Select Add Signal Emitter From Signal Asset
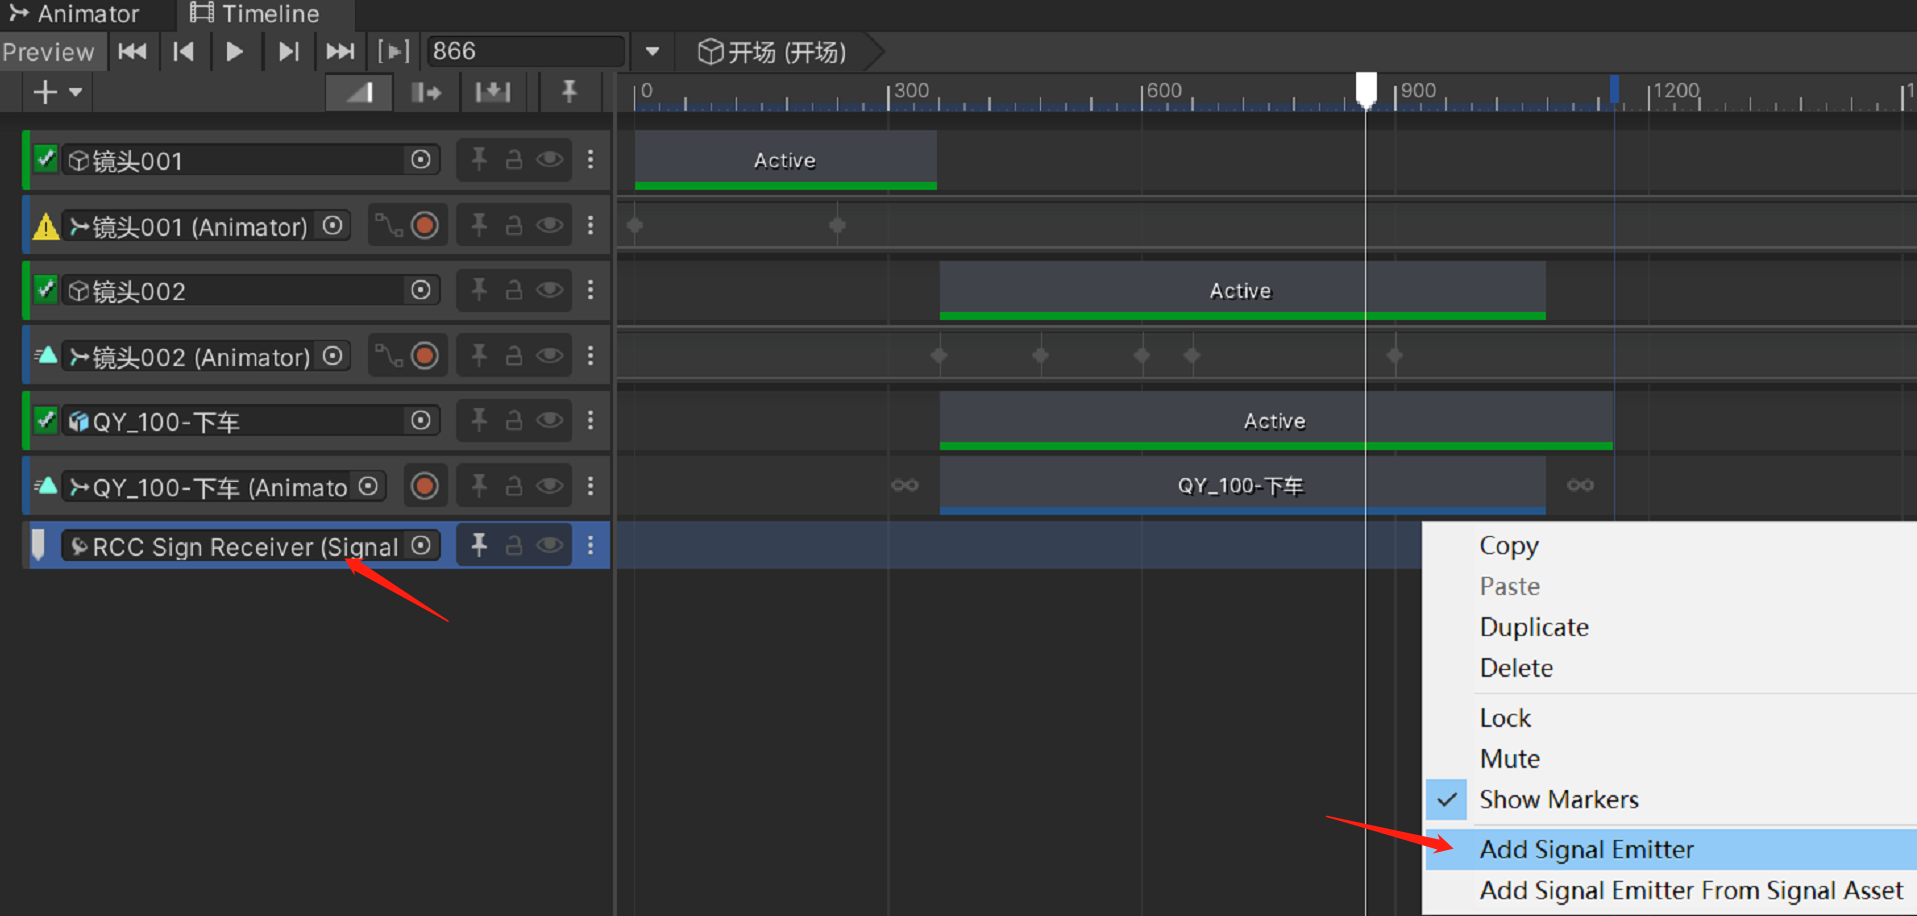Screen dimensions: 1917x916 click(x=1690, y=889)
